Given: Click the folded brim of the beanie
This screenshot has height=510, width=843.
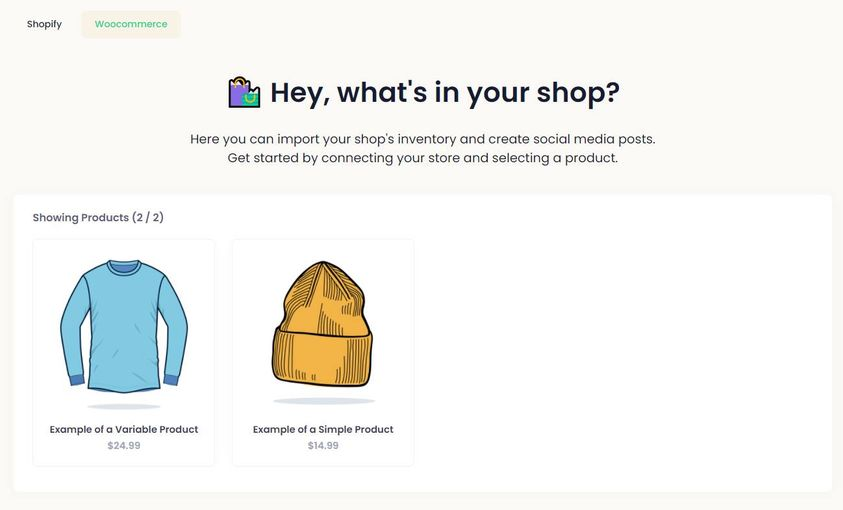Looking at the screenshot, I should pyautogui.click(x=322, y=358).
